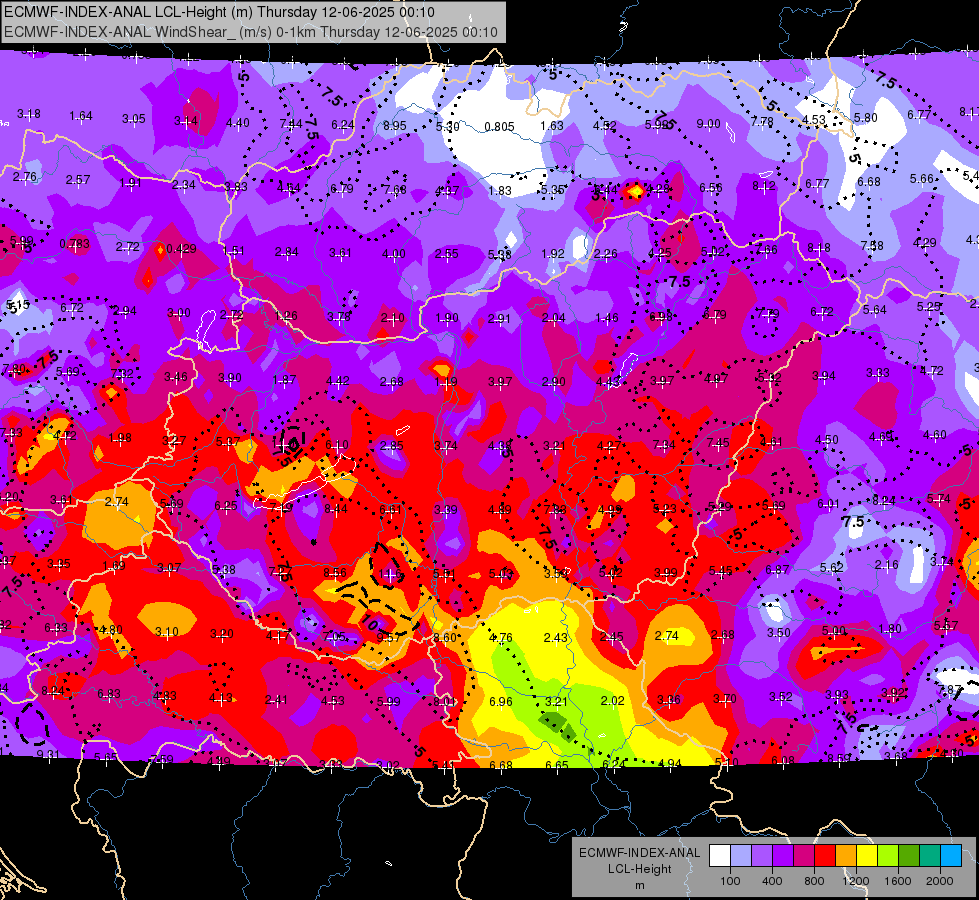Click the legend tick label 1200
Image resolution: width=979 pixels, height=900 pixels.
(855, 881)
